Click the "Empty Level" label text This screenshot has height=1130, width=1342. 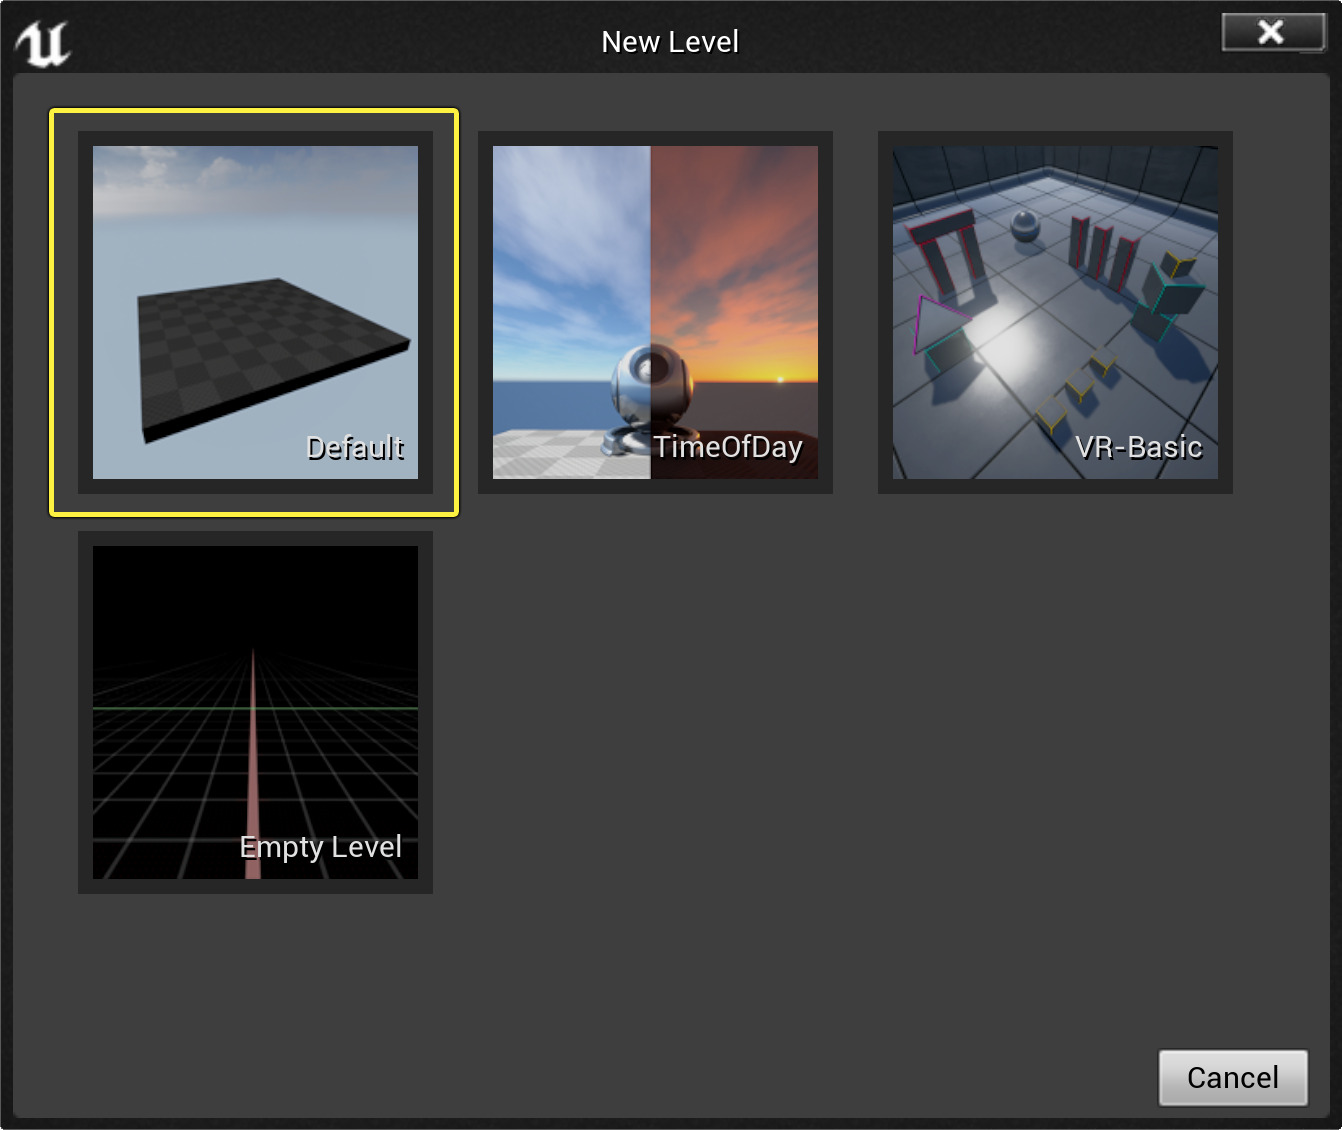pyautogui.click(x=320, y=847)
